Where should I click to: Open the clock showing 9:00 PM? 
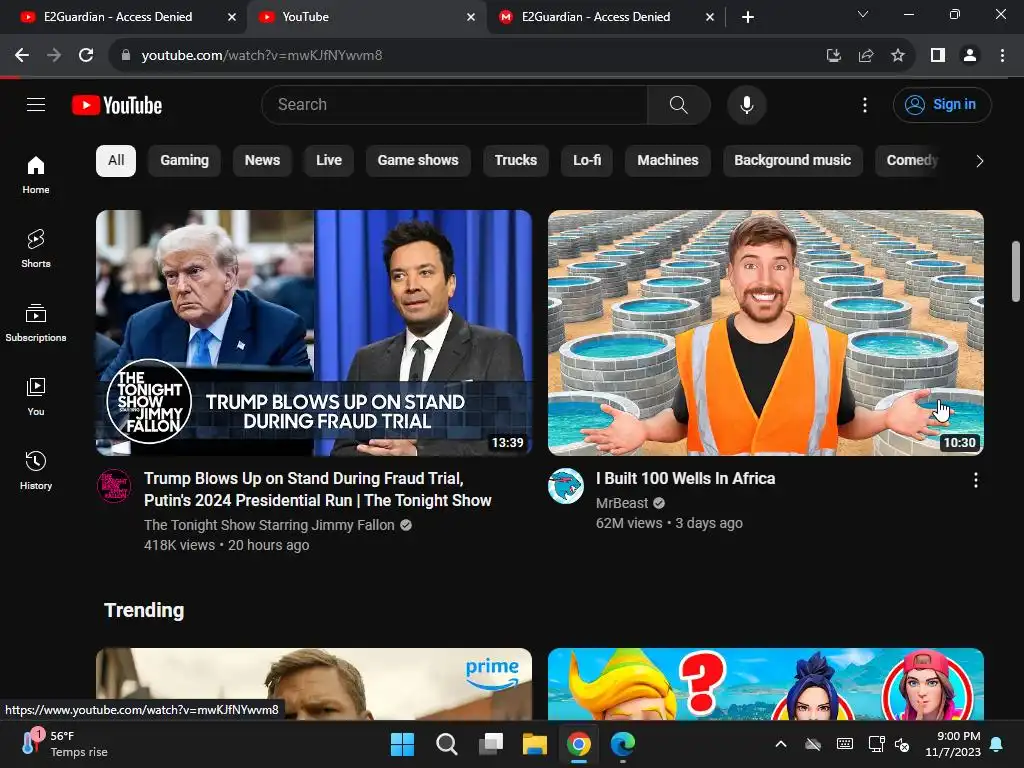tap(953, 744)
